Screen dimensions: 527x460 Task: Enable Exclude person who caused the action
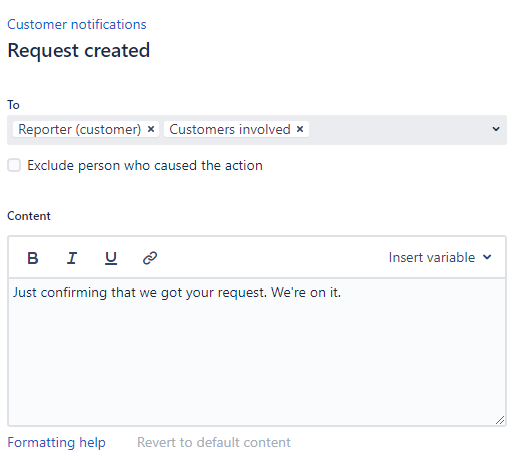coord(14,165)
